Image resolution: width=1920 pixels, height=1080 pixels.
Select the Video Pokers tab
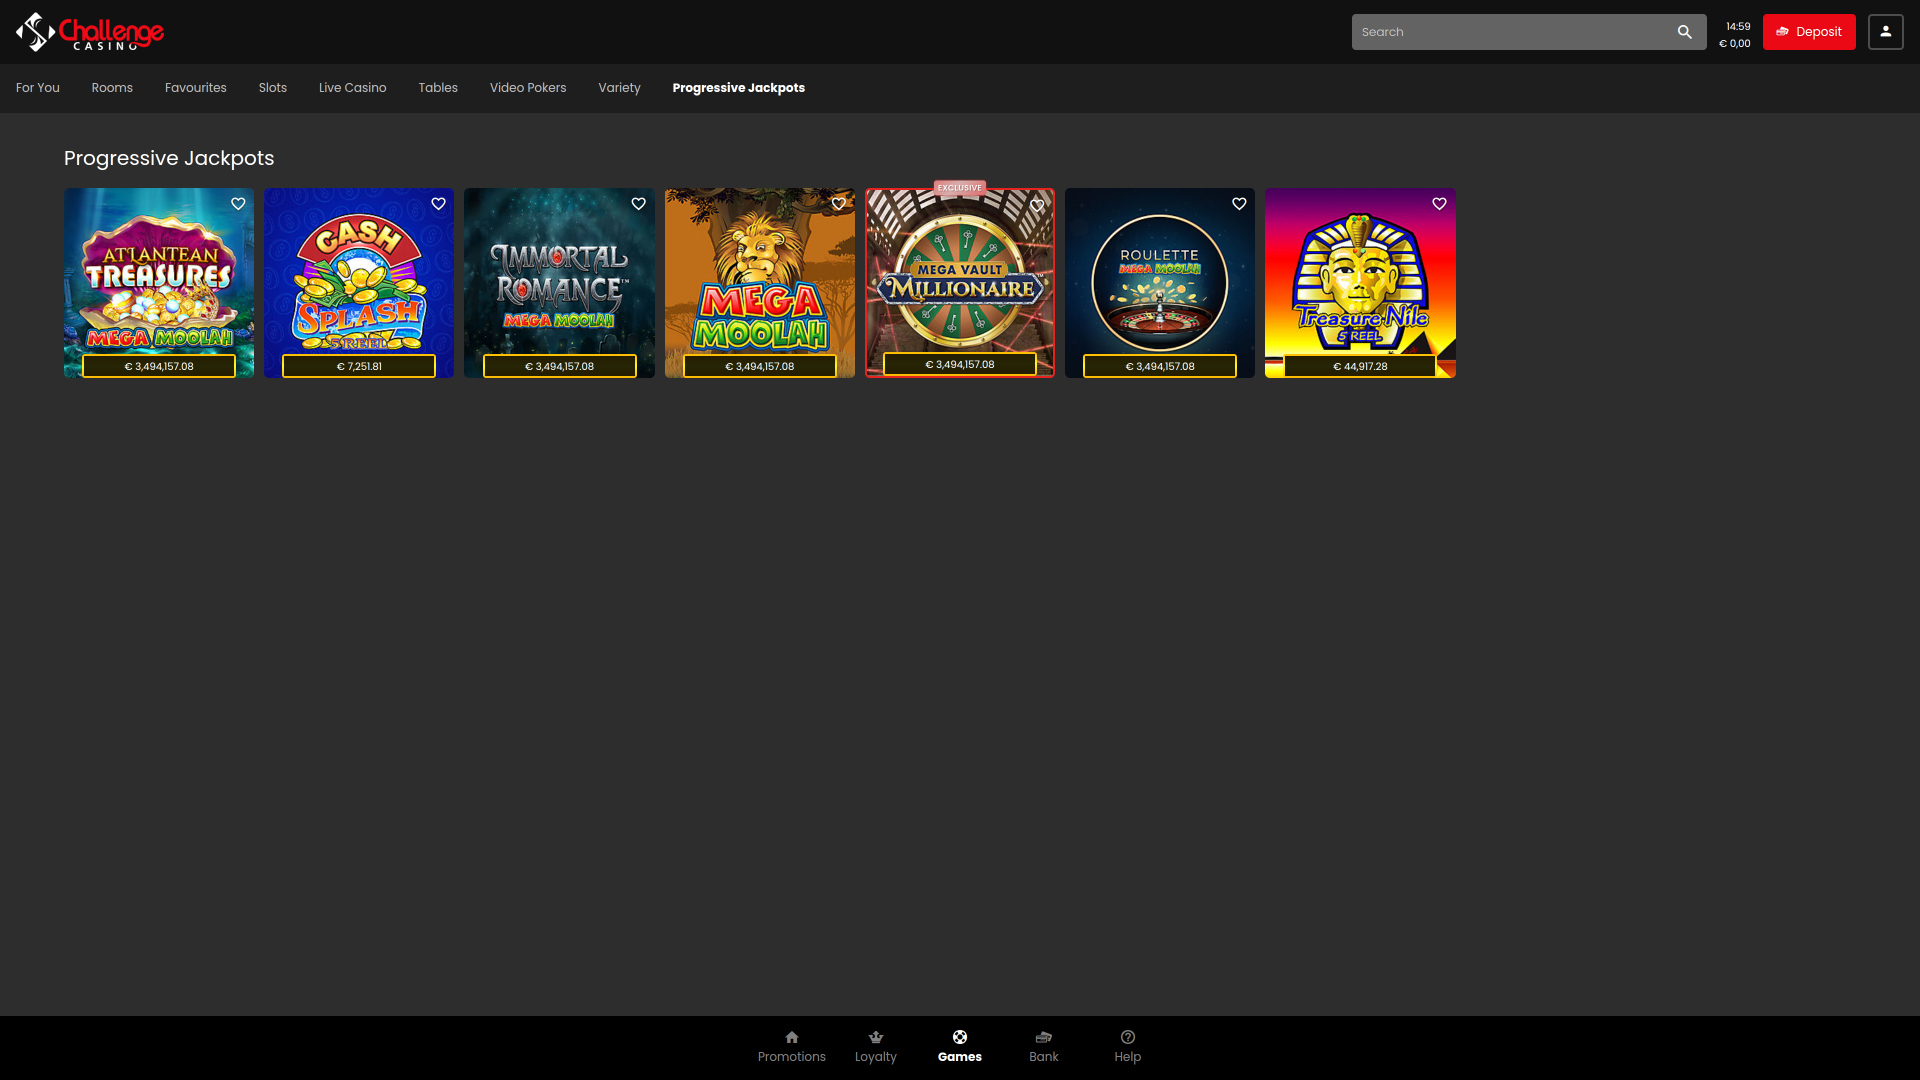(x=527, y=88)
